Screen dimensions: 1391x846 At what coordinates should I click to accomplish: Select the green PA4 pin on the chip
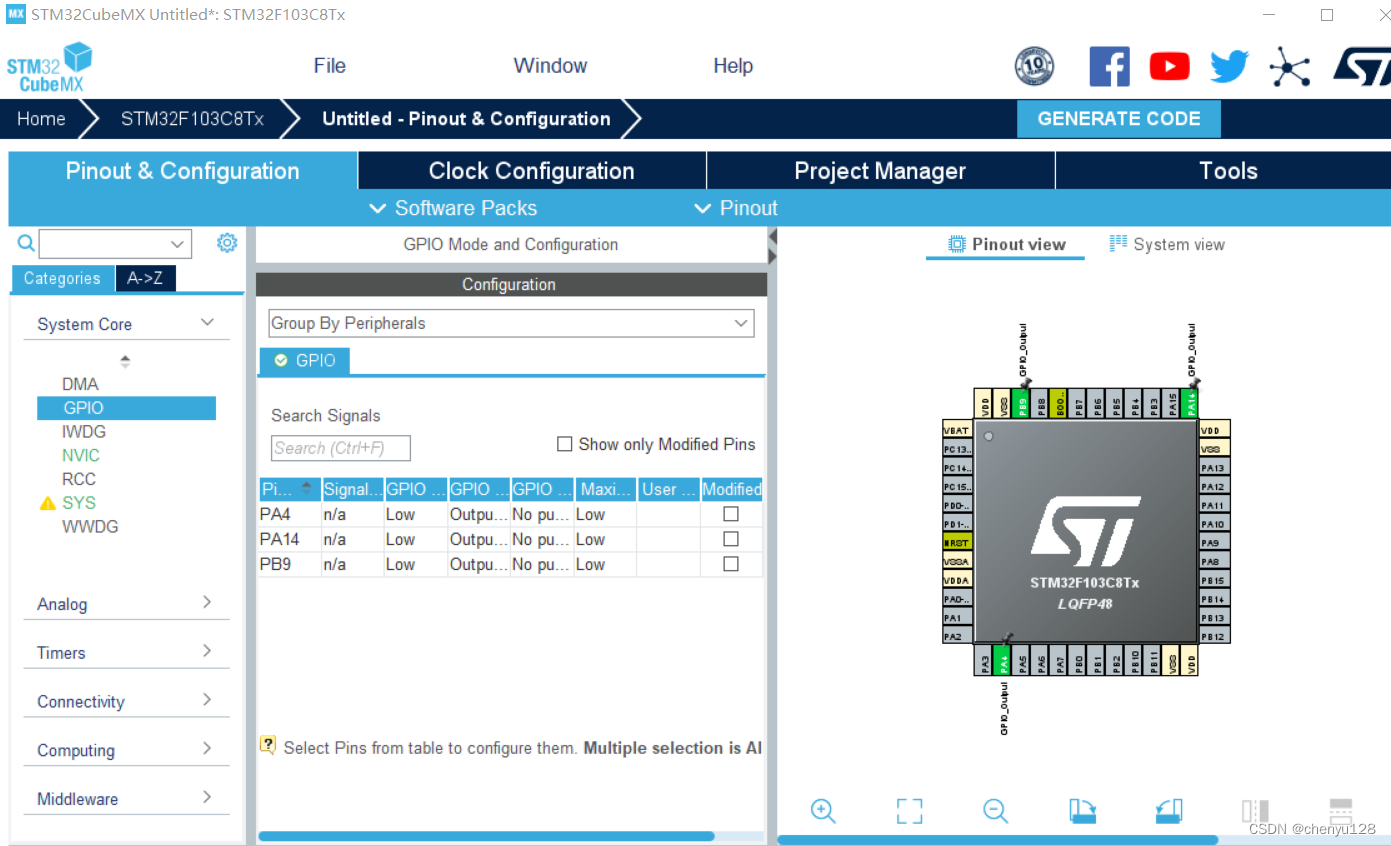pos(1003,660)
